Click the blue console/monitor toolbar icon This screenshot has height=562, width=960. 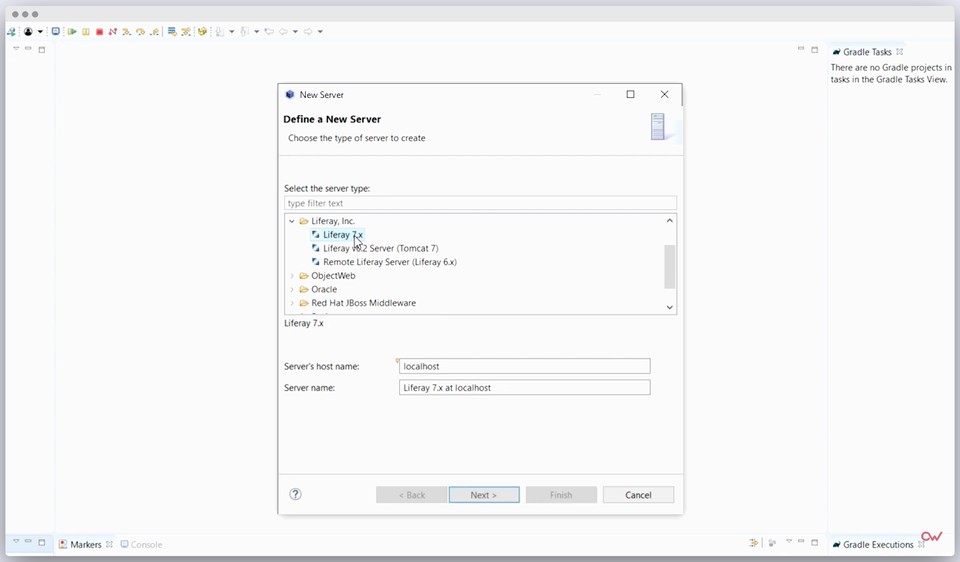[56, 31]
